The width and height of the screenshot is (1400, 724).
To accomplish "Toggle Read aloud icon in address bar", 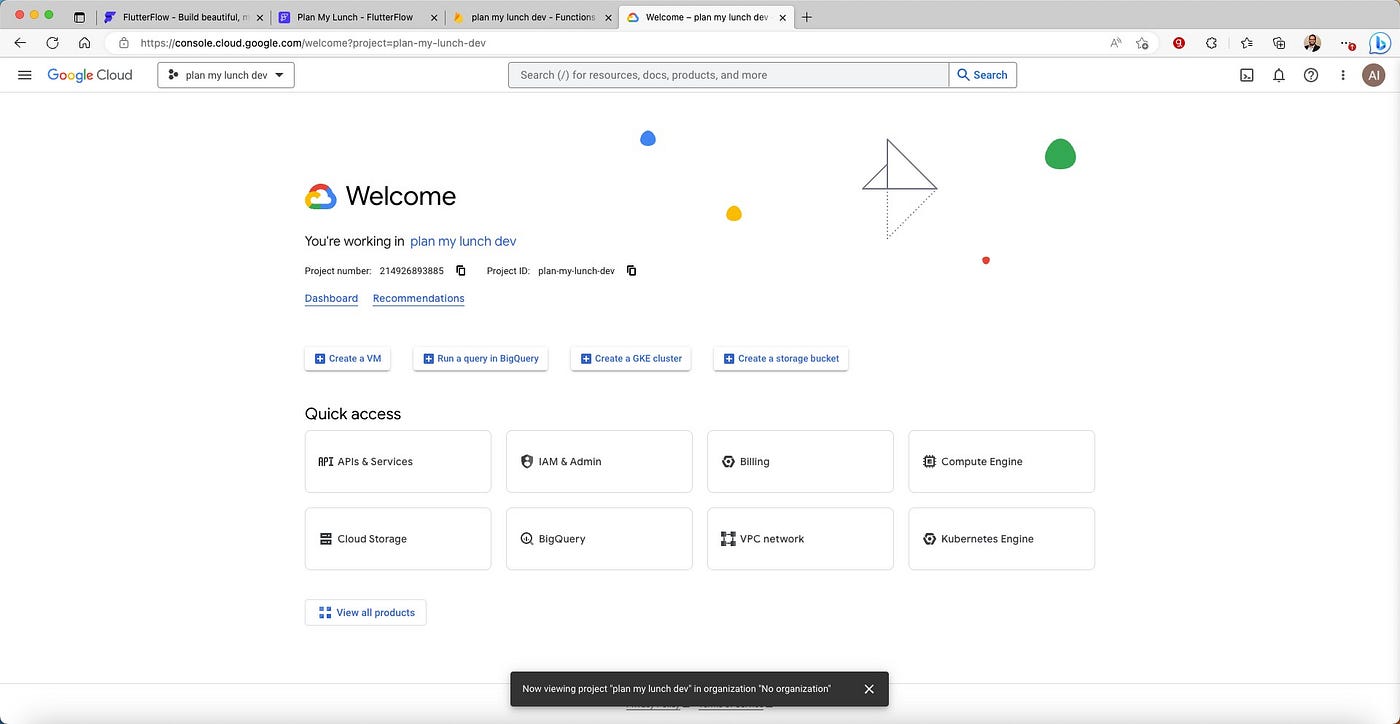I will tap(1116, 43).
